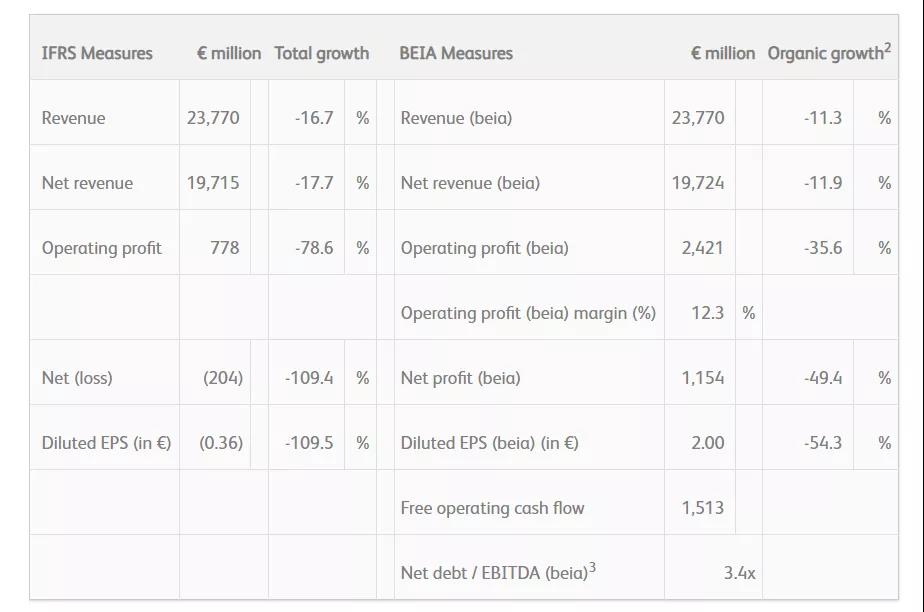Click the (0.36) diluted EPS value

(x=221, y=443)
